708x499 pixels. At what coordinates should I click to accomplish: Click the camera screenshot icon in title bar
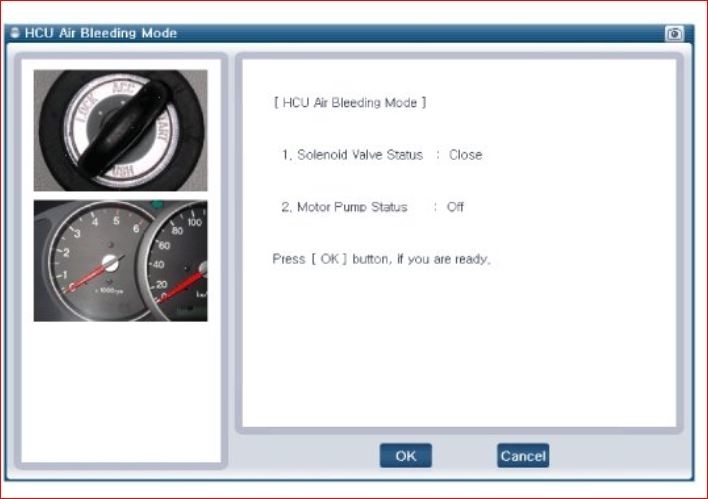(x=674, y=33)
